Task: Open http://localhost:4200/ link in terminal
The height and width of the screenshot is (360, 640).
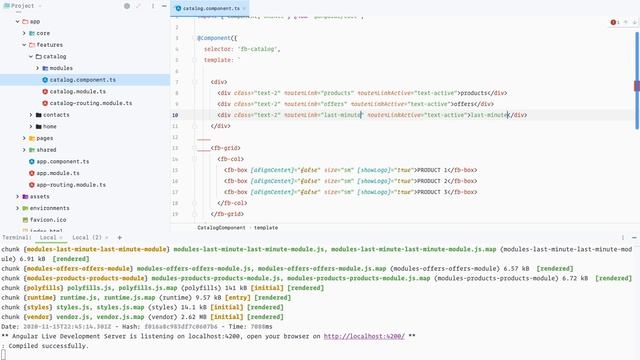Action: coord(364,336)
